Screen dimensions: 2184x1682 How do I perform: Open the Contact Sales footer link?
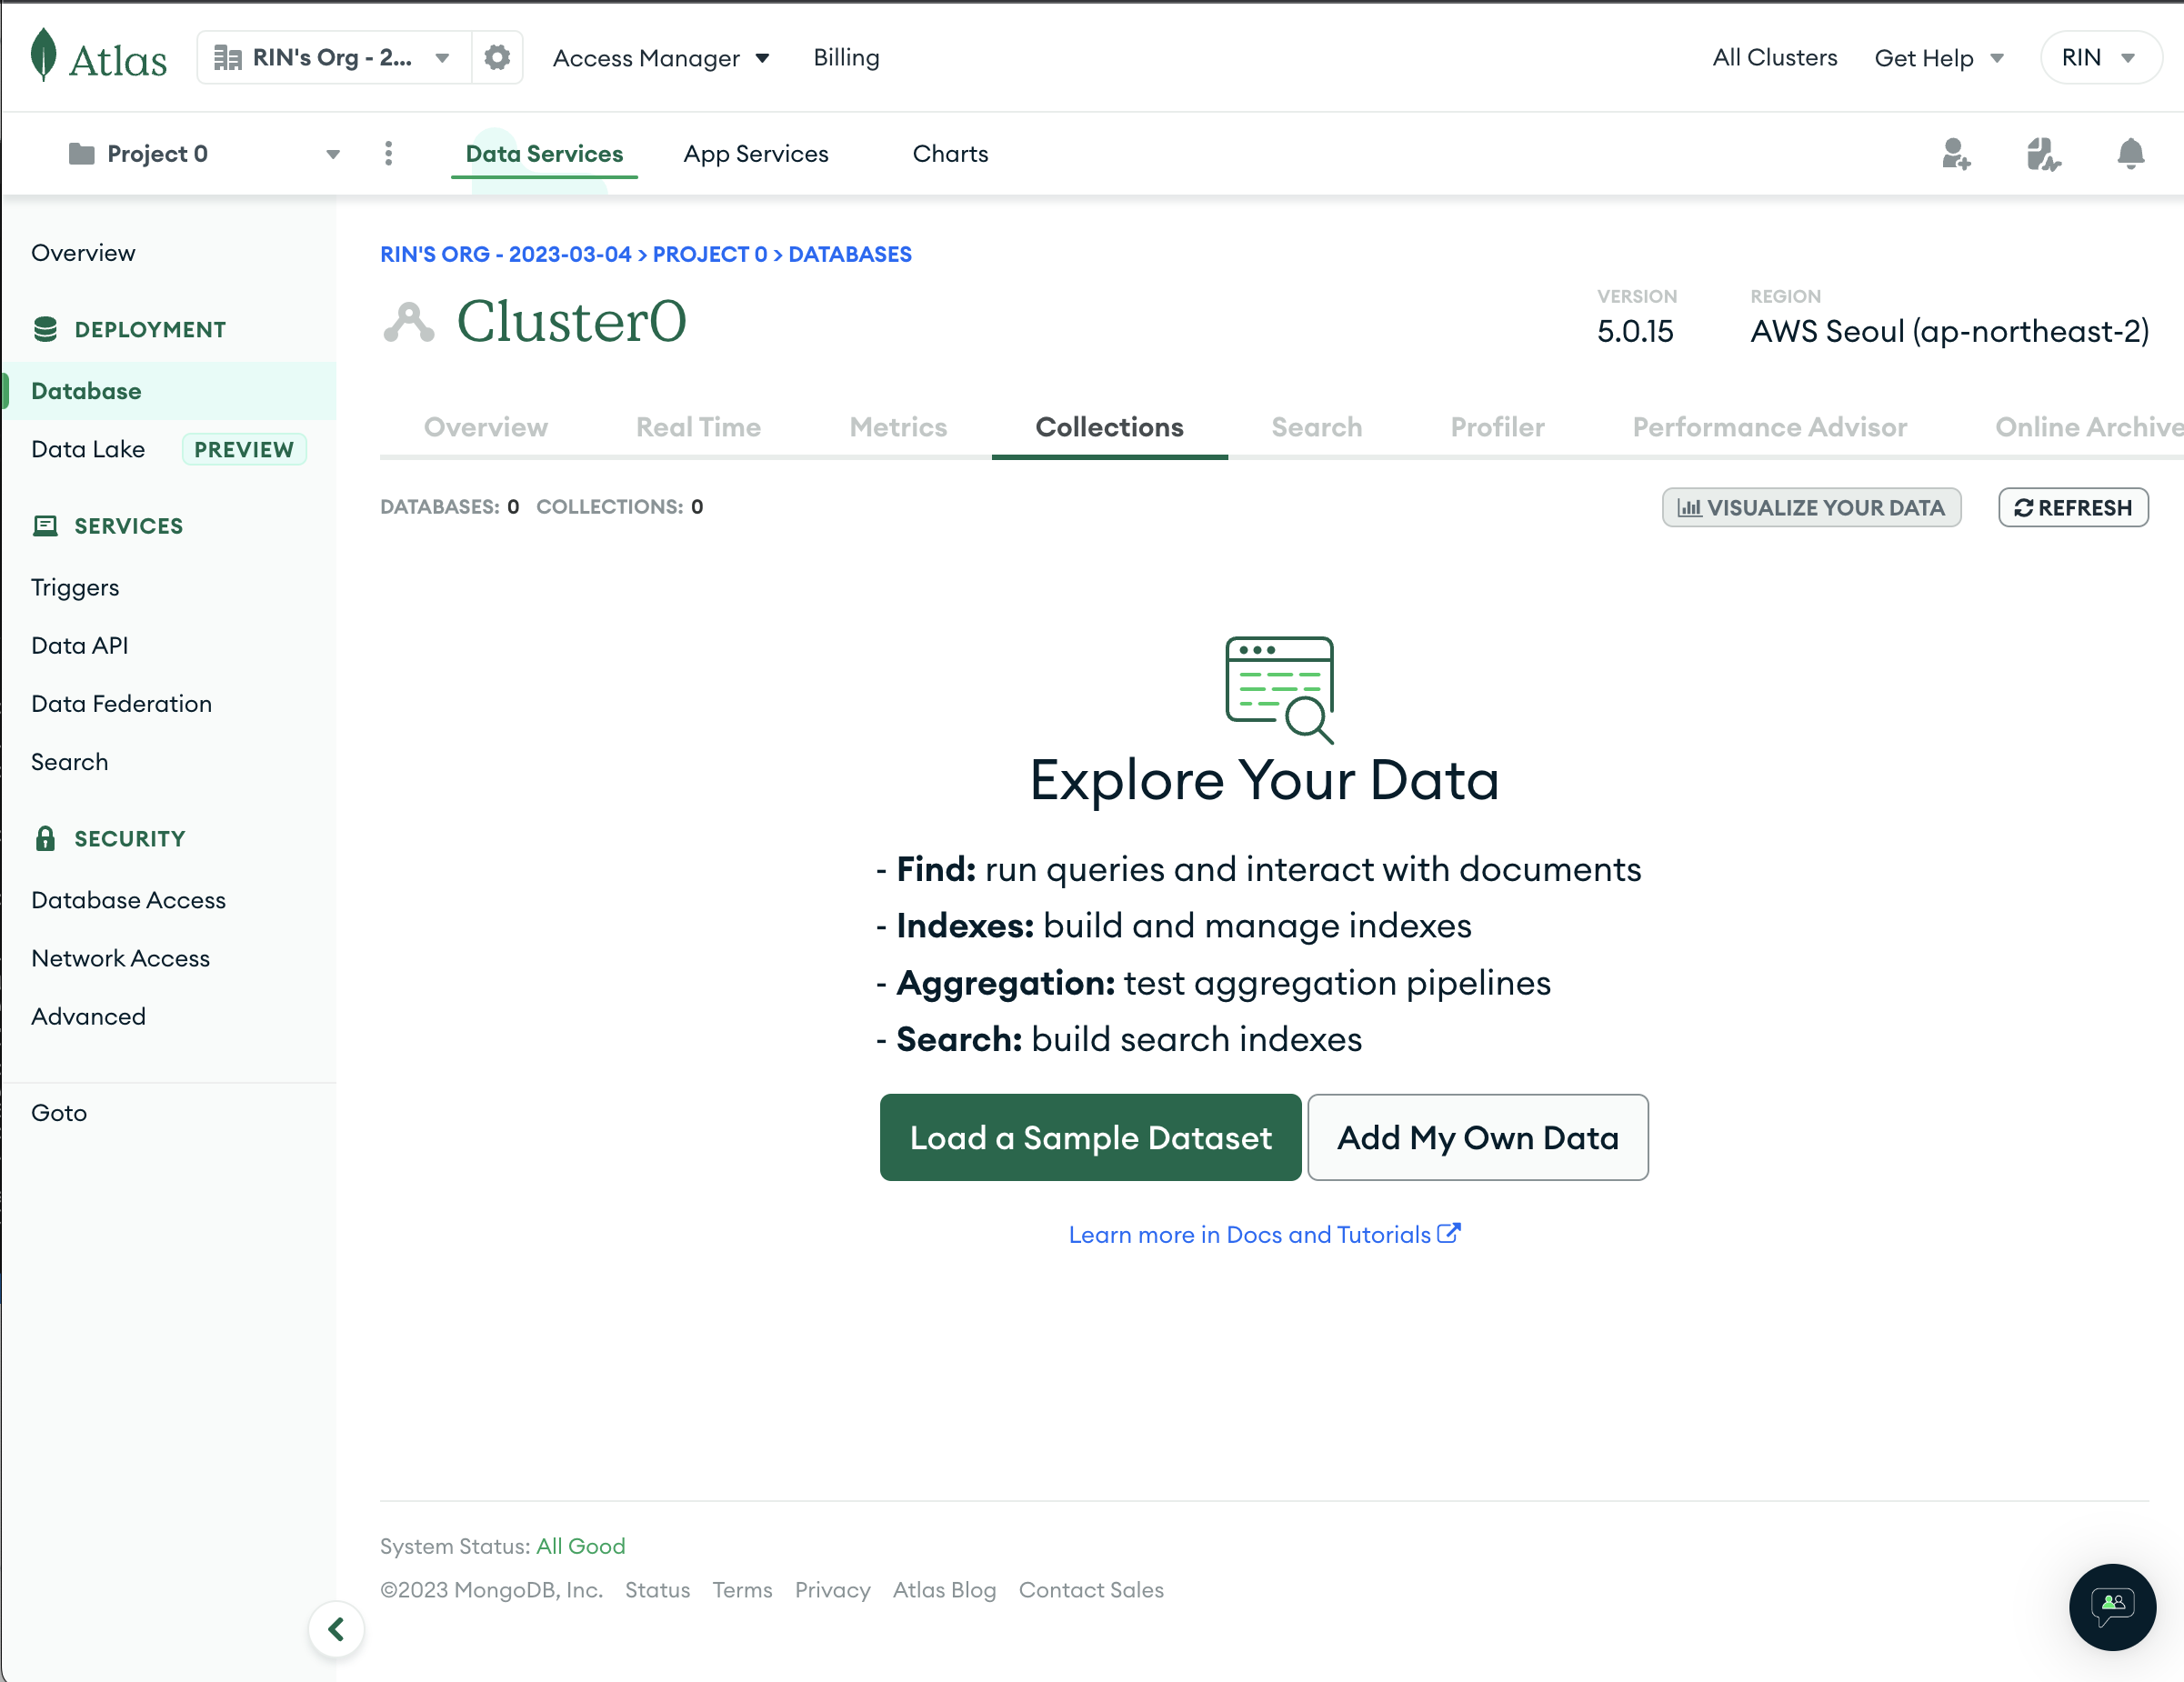click(1091, 1590)
